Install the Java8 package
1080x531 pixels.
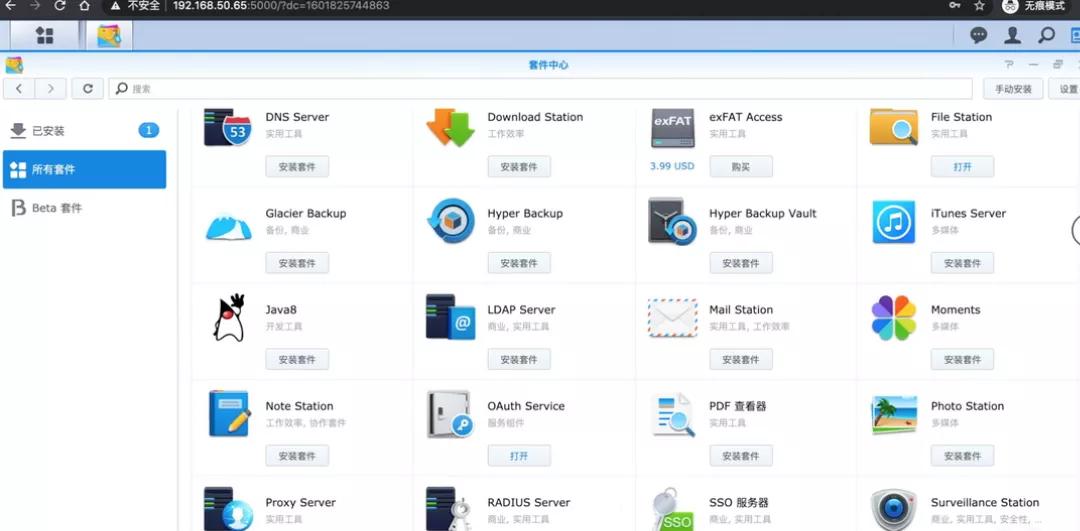tap(297, 360)
